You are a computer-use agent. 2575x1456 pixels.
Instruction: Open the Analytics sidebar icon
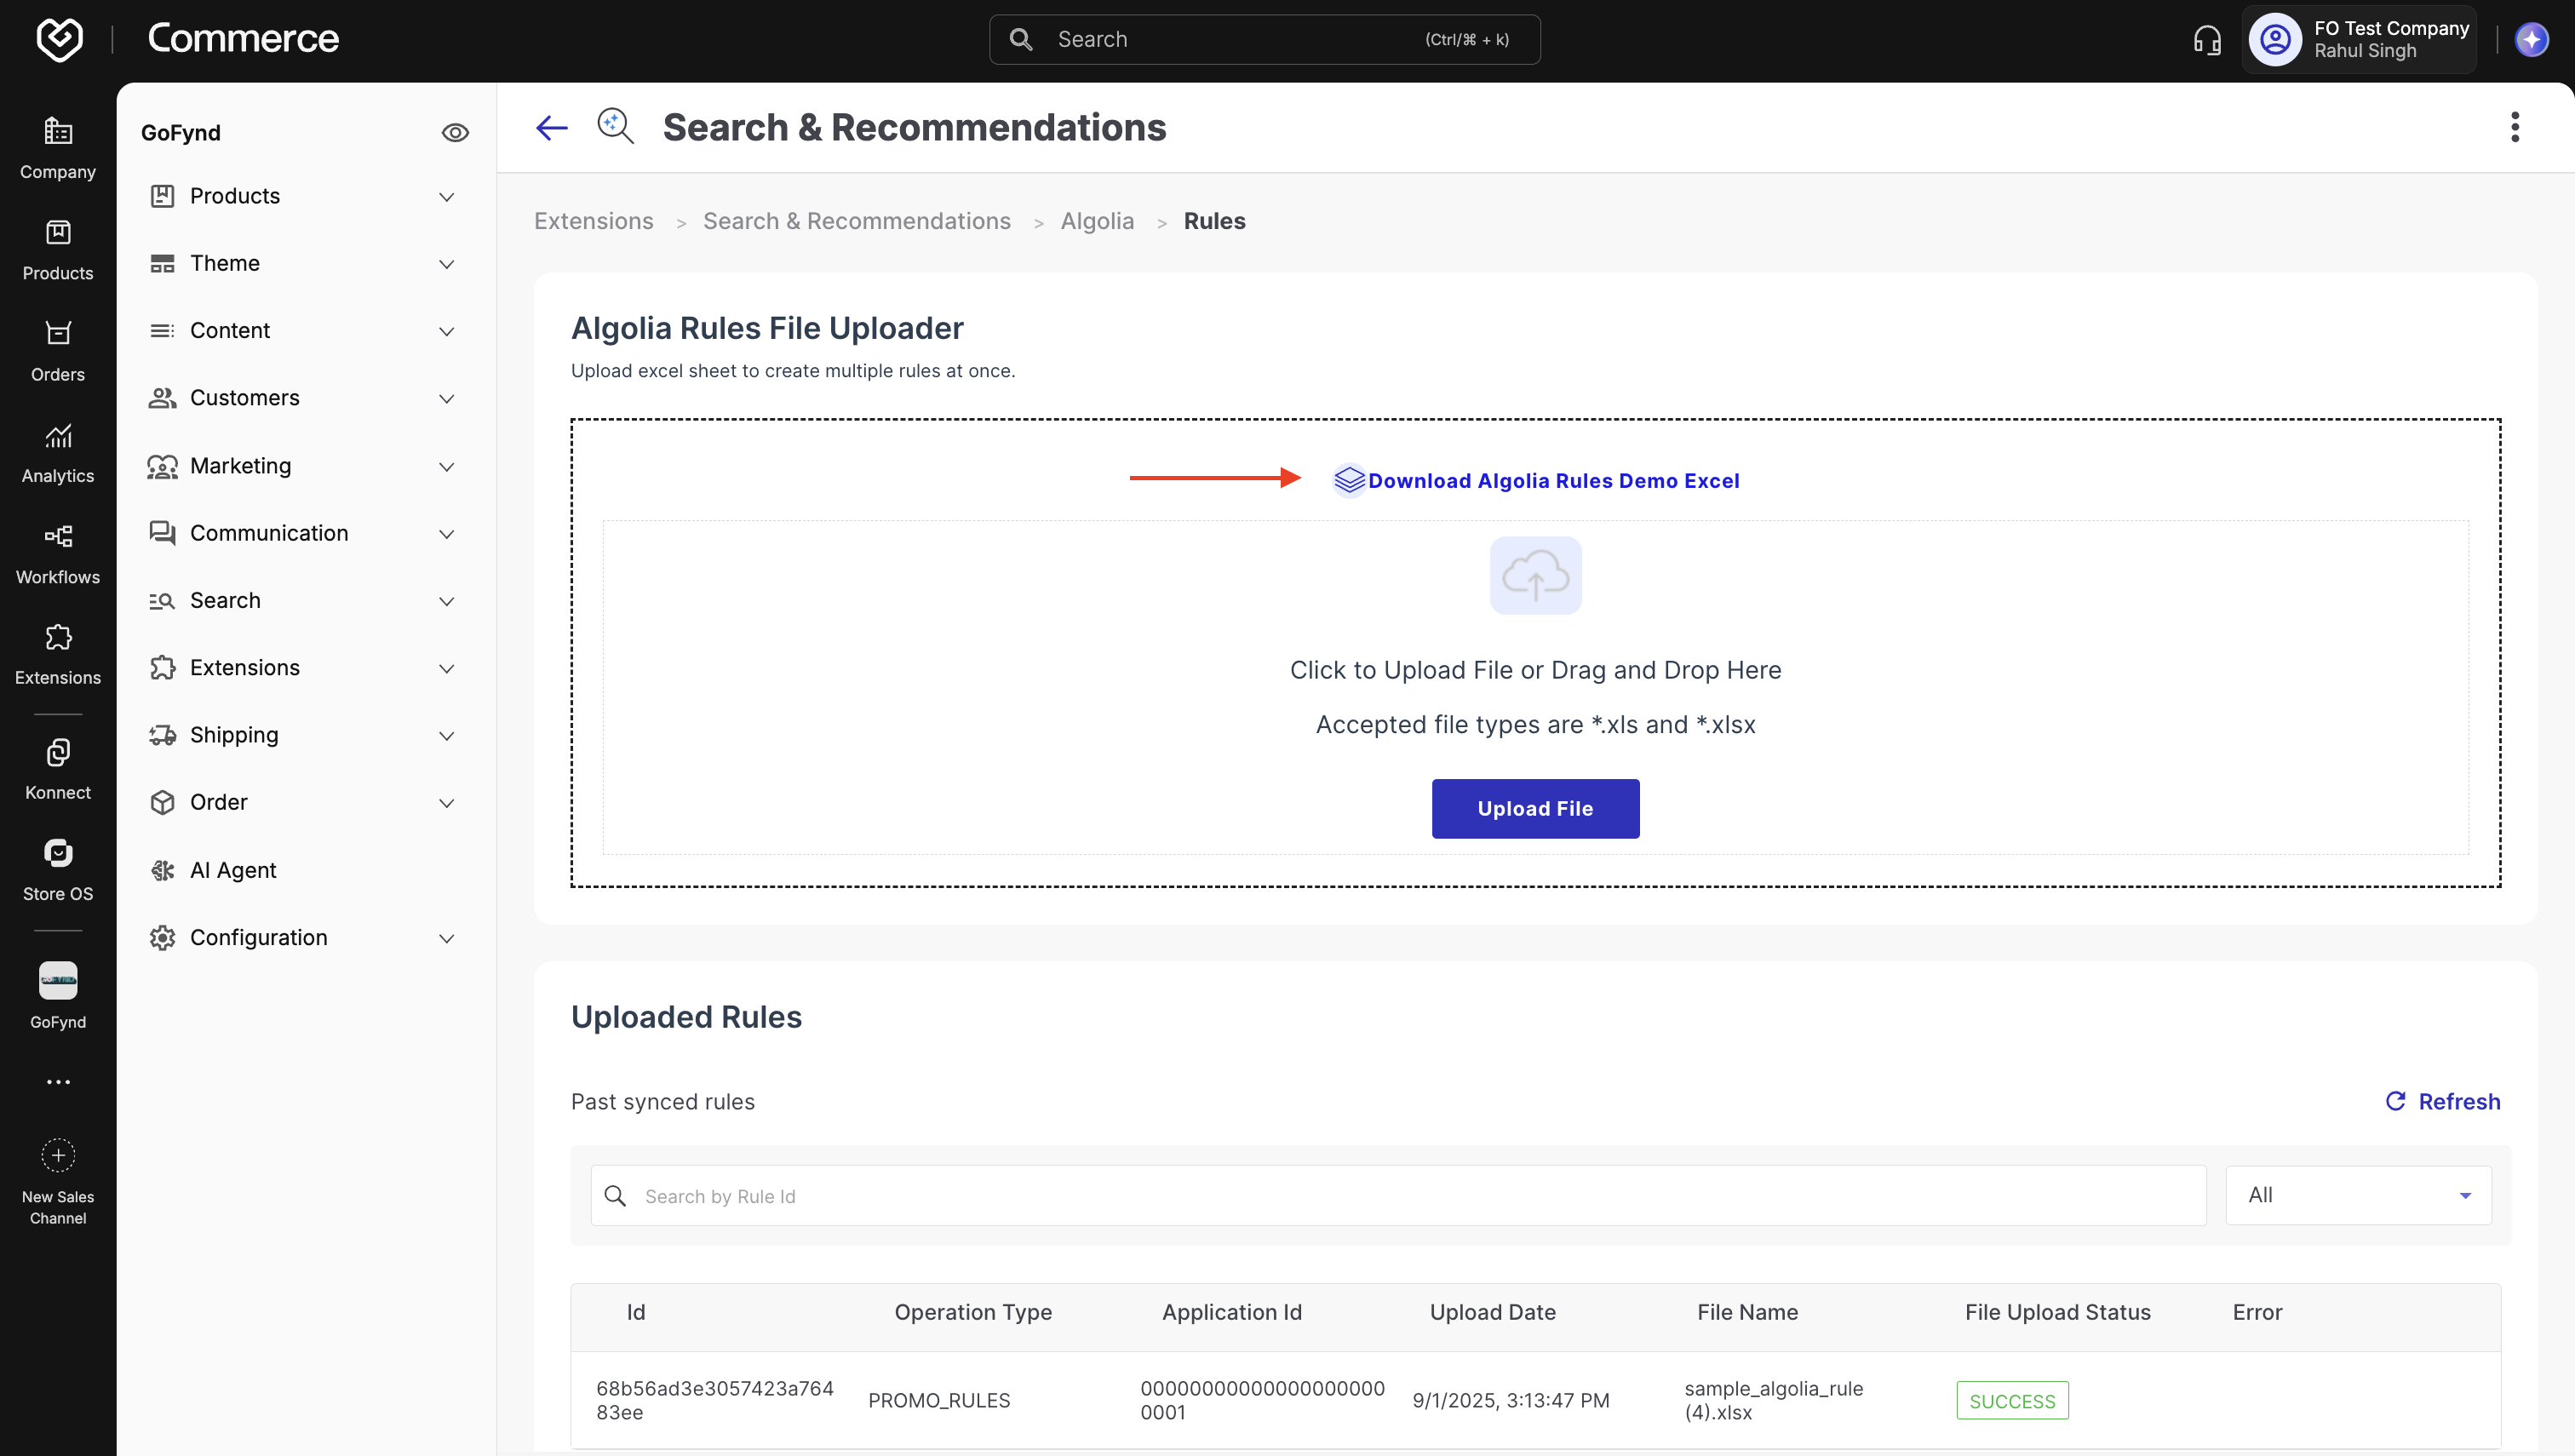[x=58, y=453]
